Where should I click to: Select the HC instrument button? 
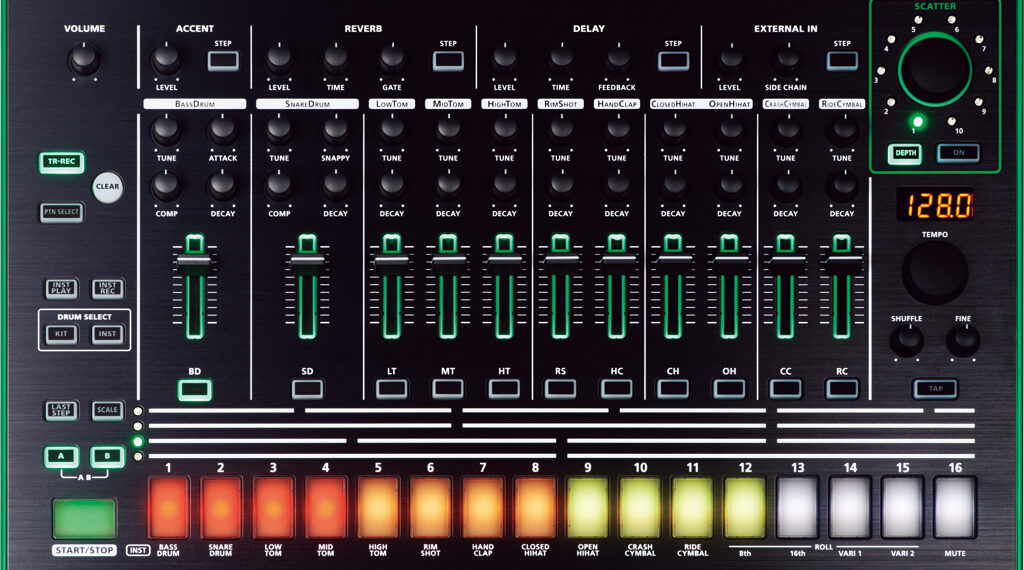point(616,390)
